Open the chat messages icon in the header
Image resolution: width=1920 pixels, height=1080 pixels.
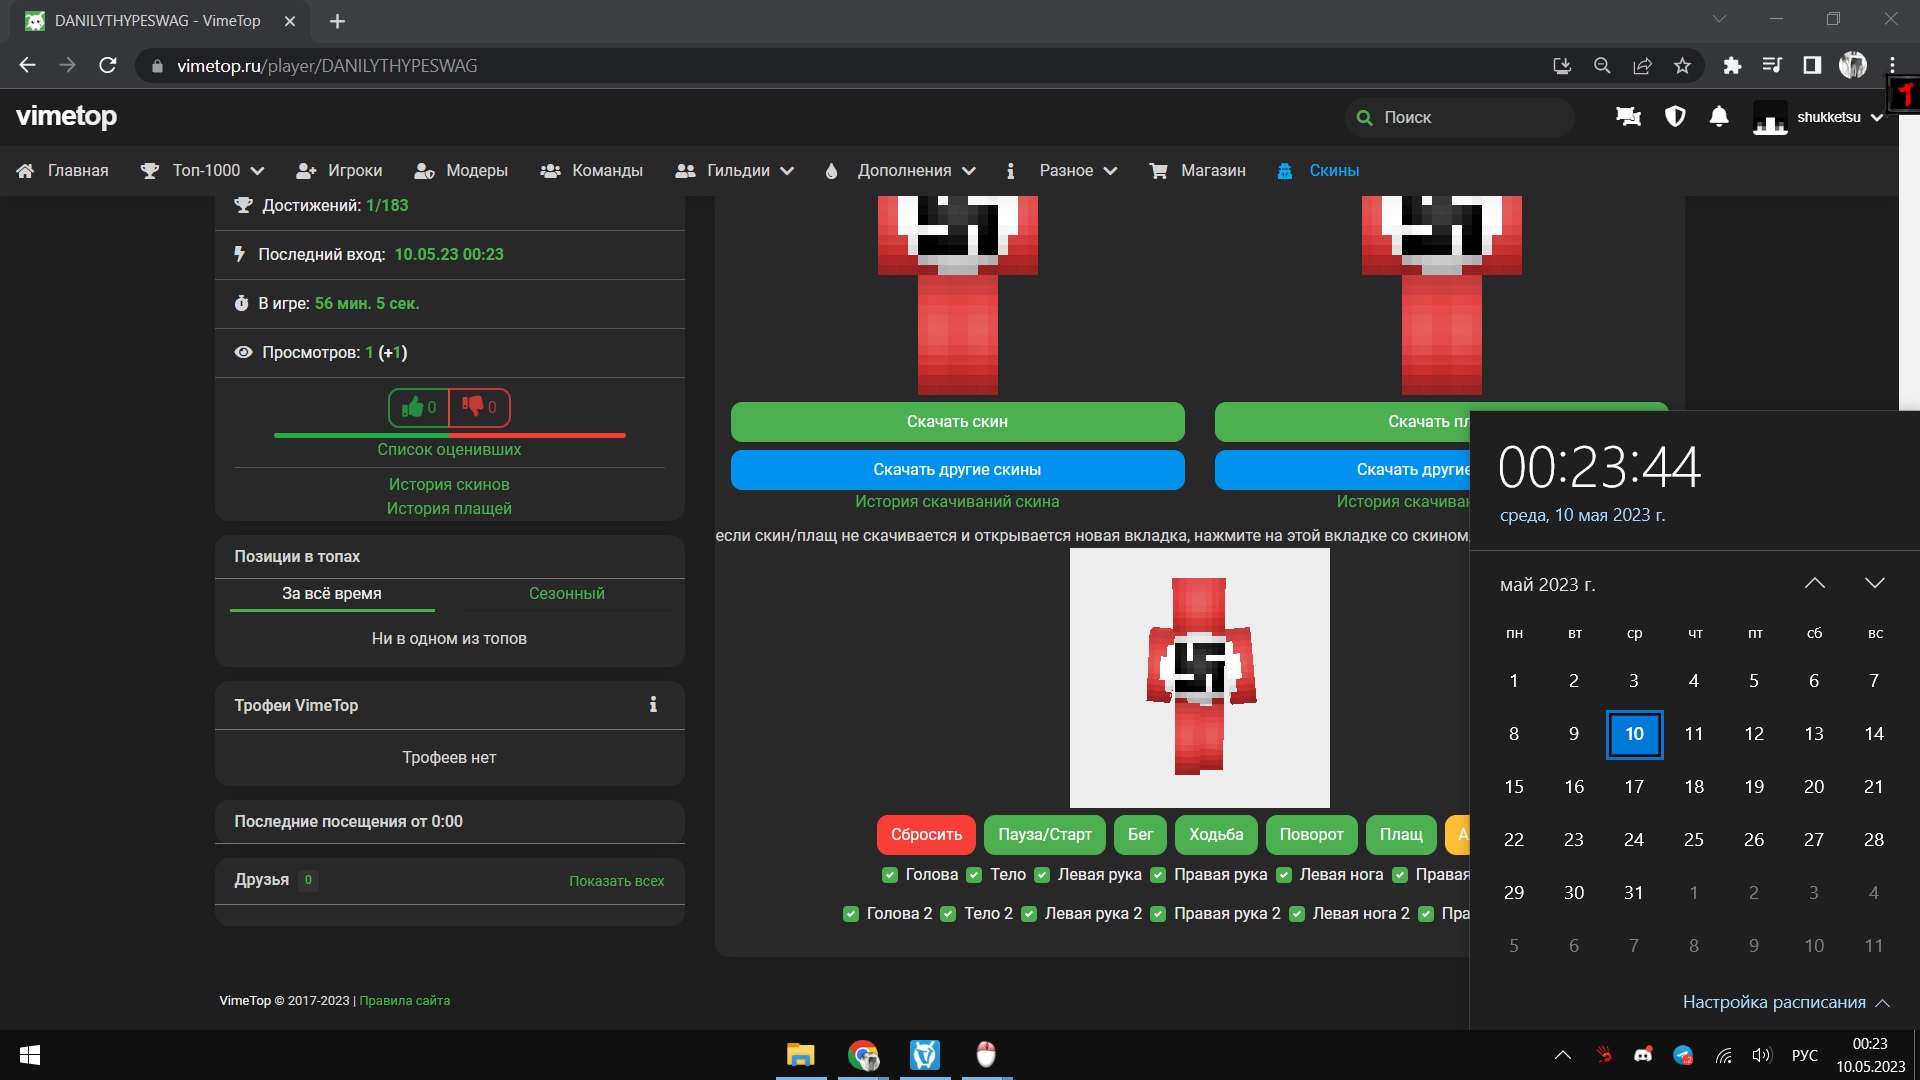tap(1628, 117)
